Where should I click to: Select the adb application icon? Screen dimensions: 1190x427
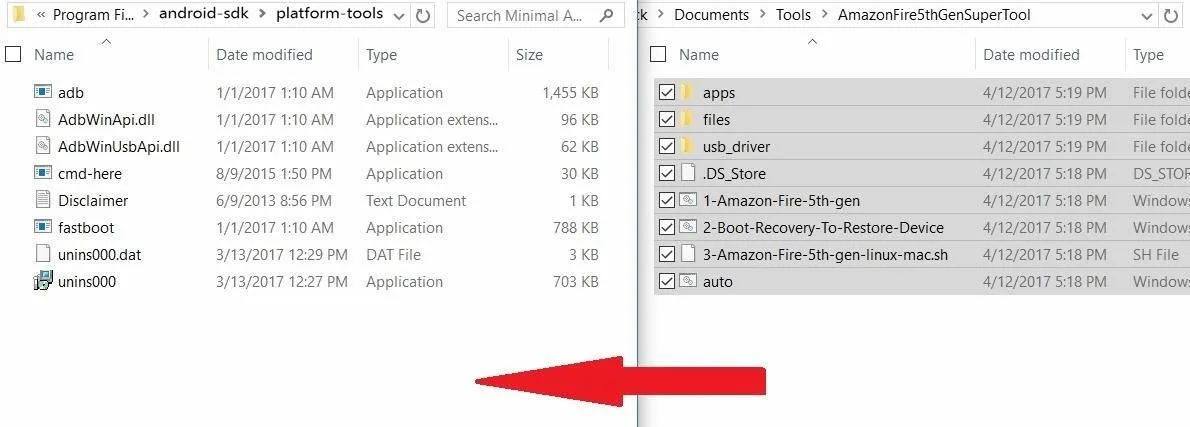42,93
